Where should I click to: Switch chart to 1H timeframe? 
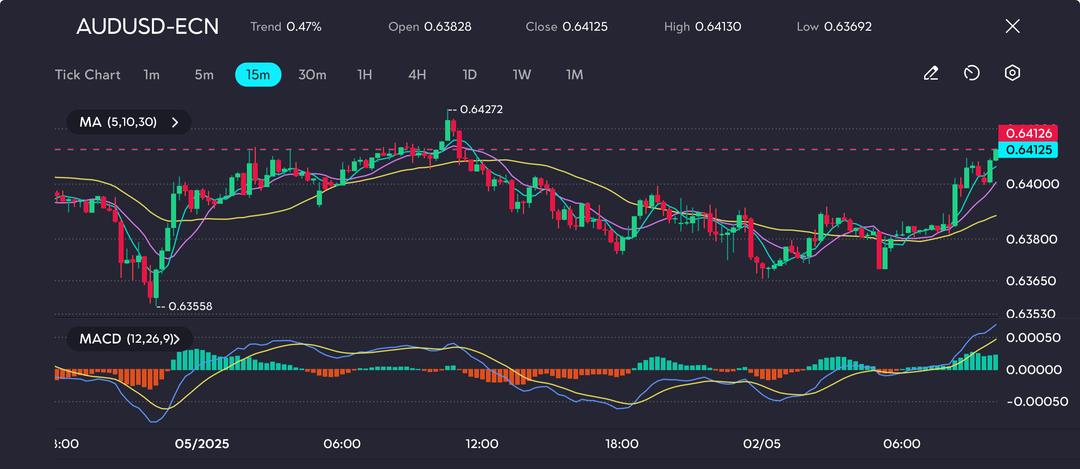(364, 74)
